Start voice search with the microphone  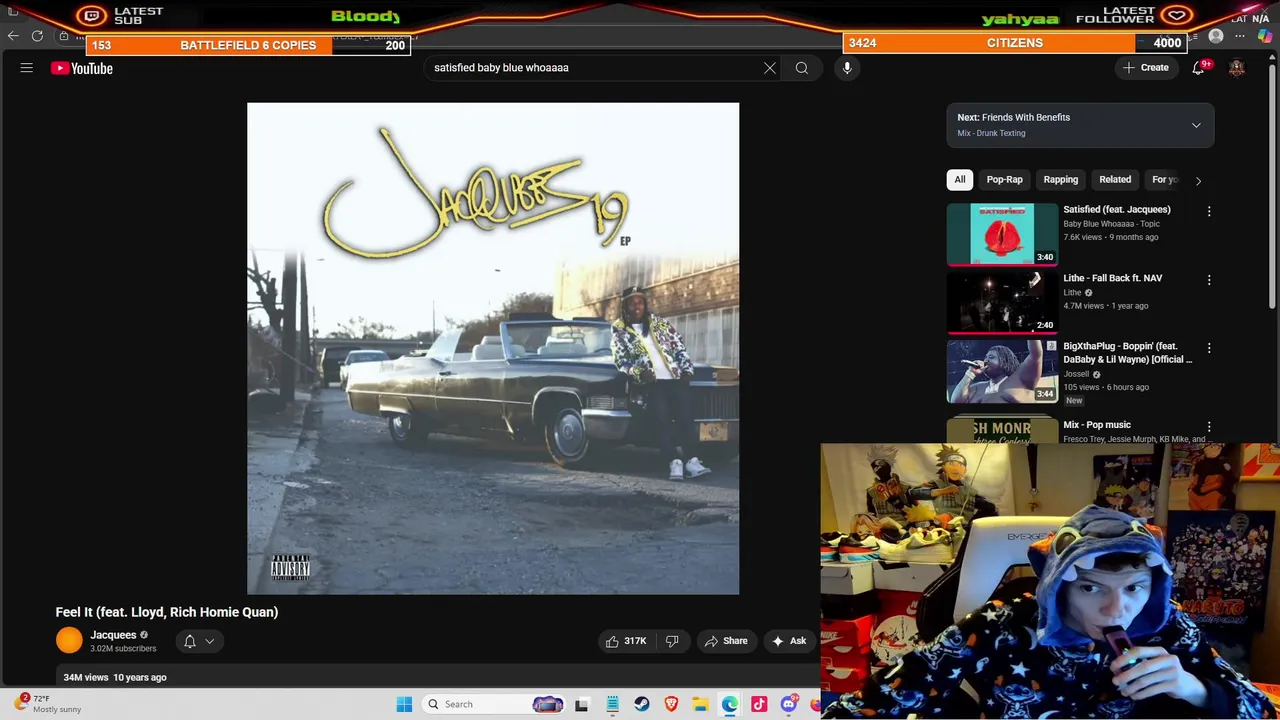(x=847, y=68)
